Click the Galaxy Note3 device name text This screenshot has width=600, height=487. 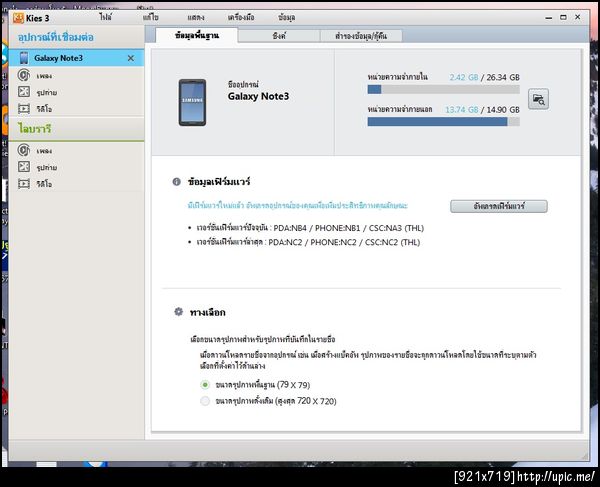click(x=258, y=96)
